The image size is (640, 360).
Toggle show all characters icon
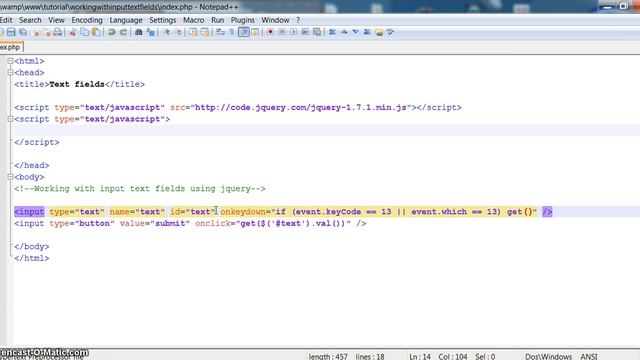point(231,32)
